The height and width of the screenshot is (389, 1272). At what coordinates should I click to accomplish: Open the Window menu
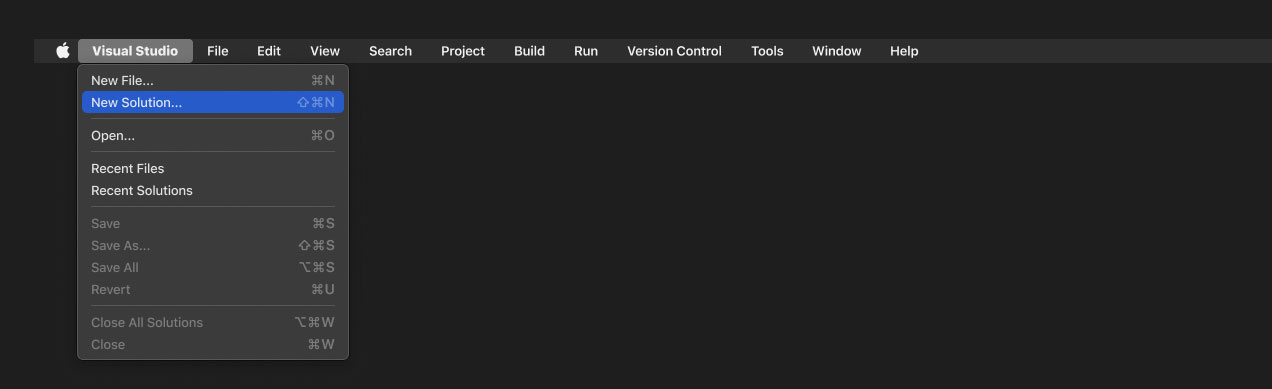836,51
